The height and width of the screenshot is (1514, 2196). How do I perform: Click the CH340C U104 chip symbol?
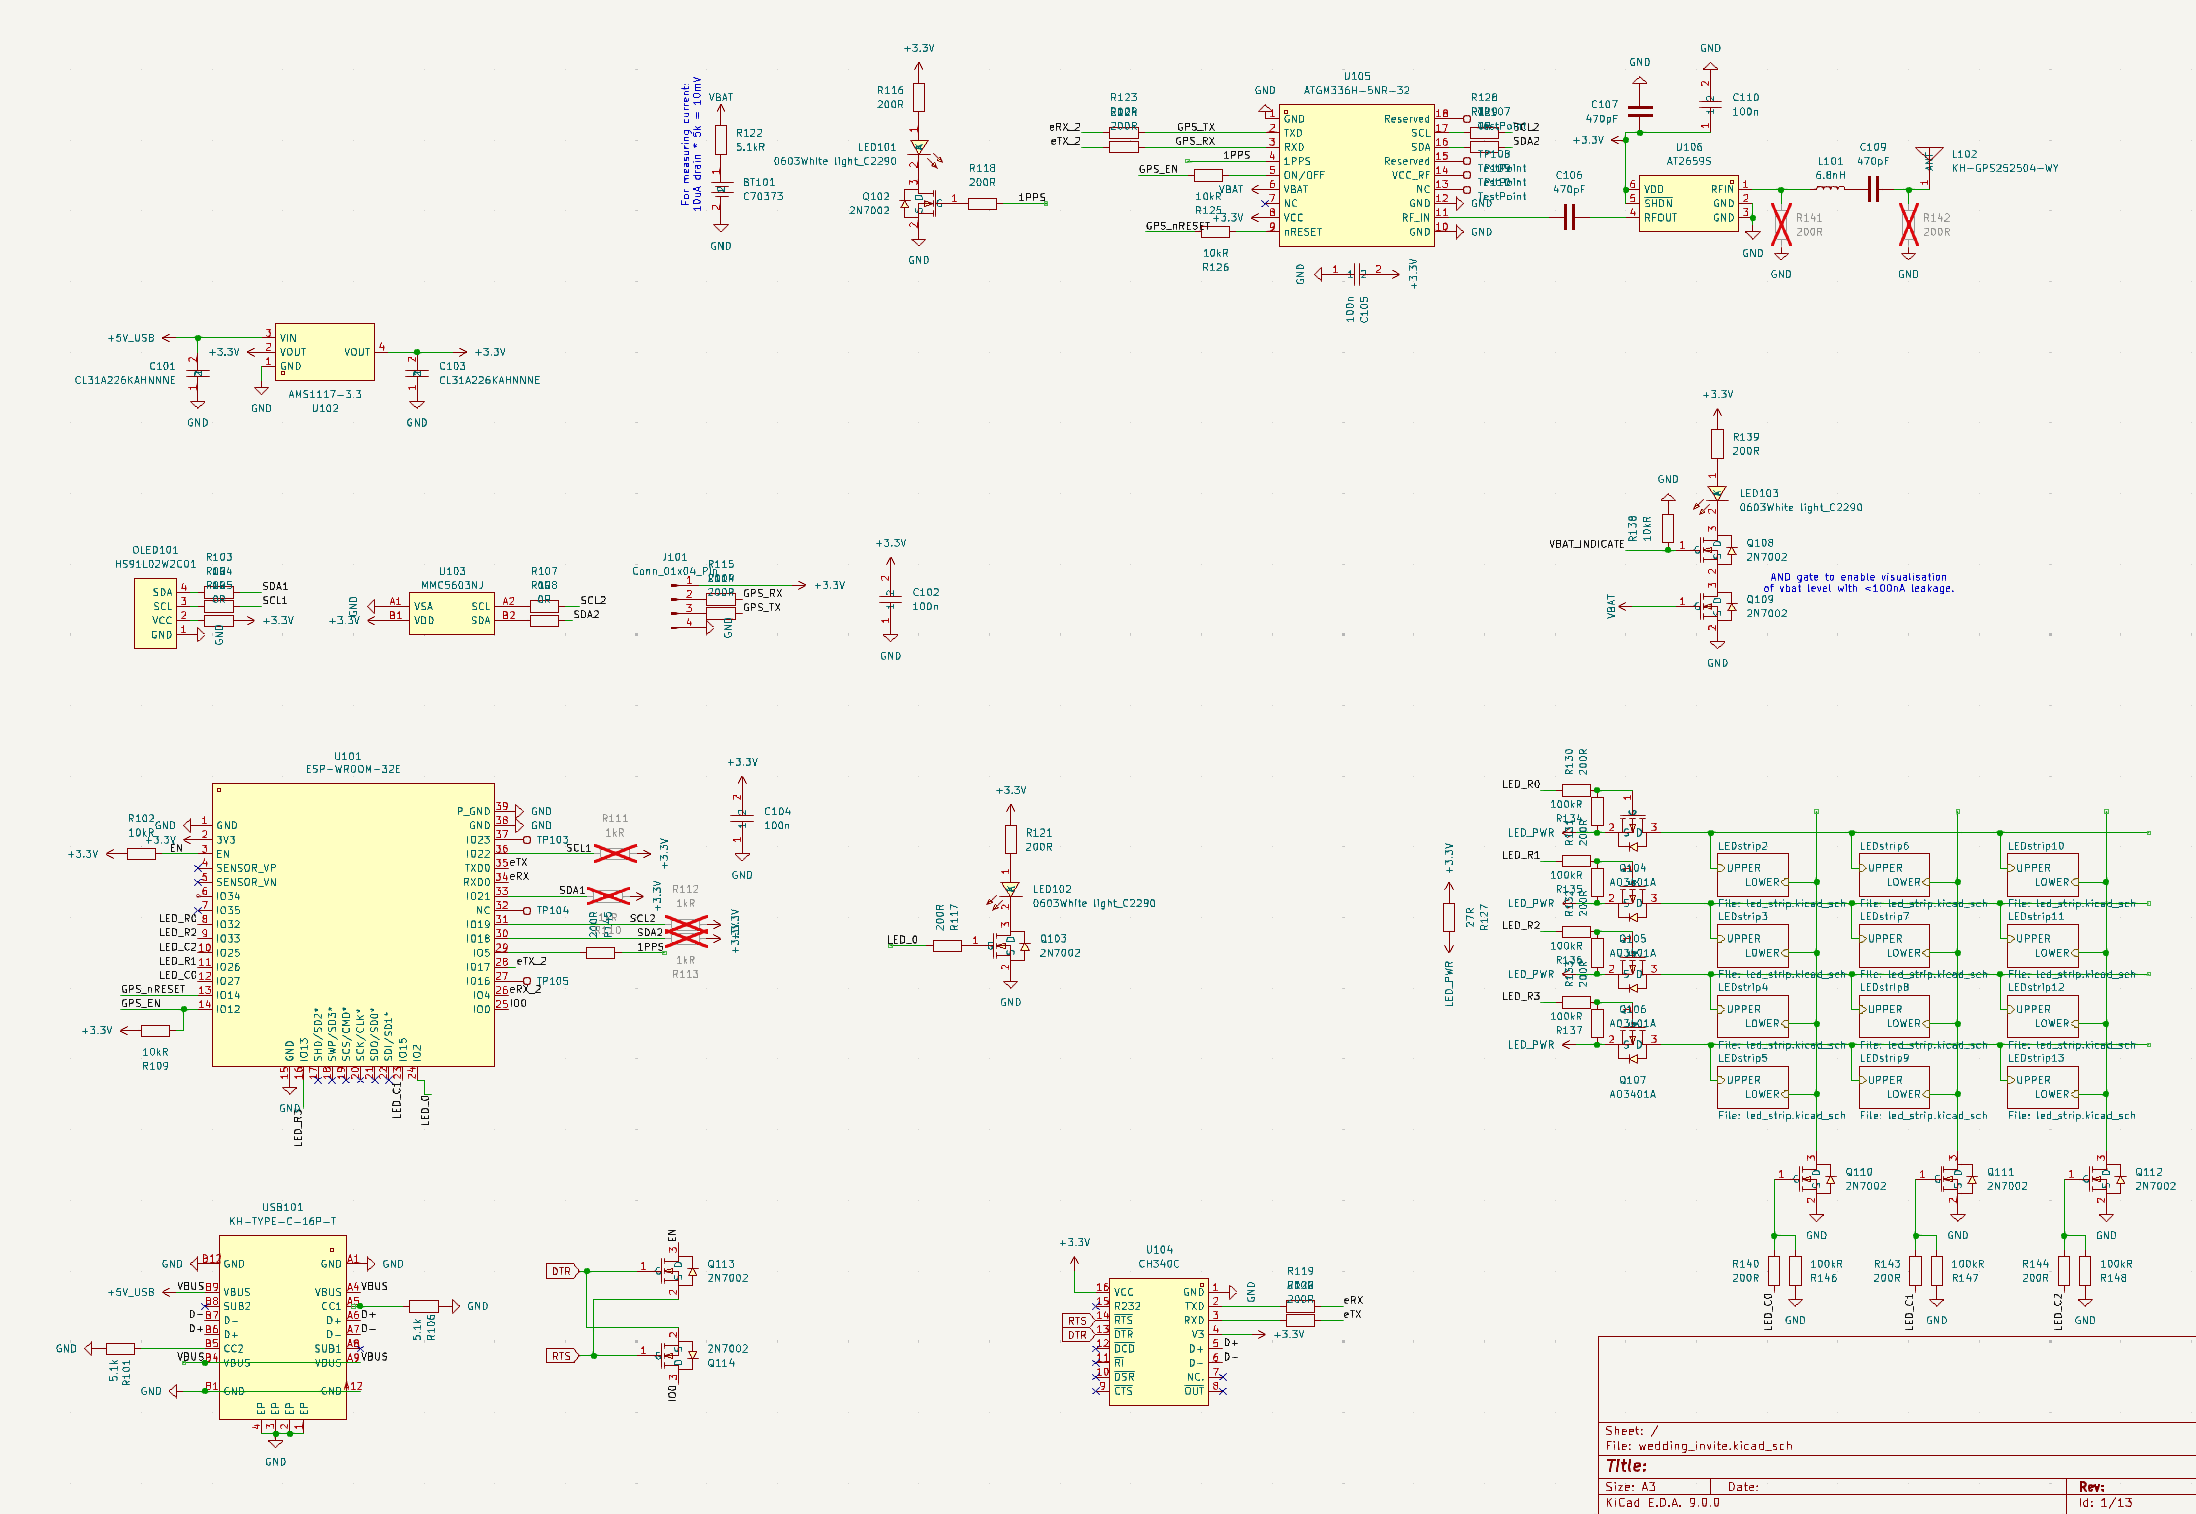click(x=1158, y=1341)
